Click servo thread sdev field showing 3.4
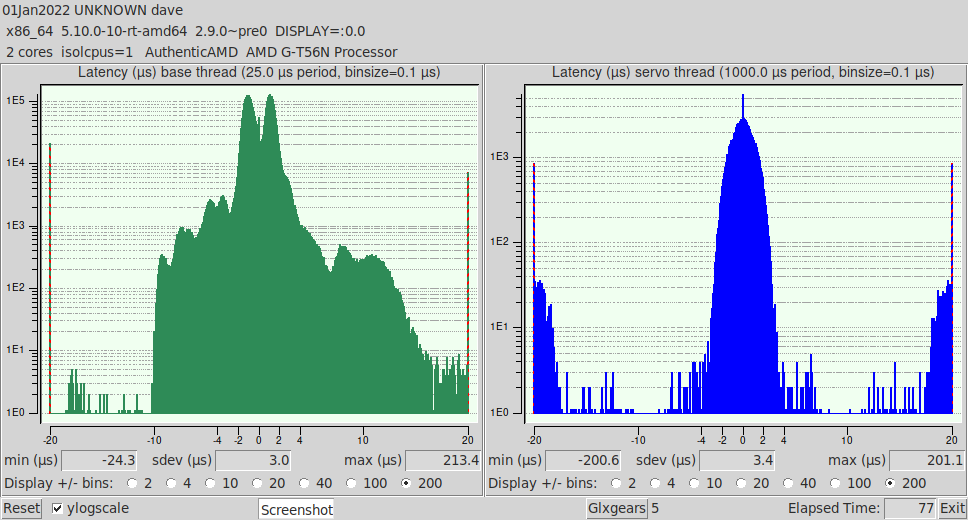 [x=737, y=460]
